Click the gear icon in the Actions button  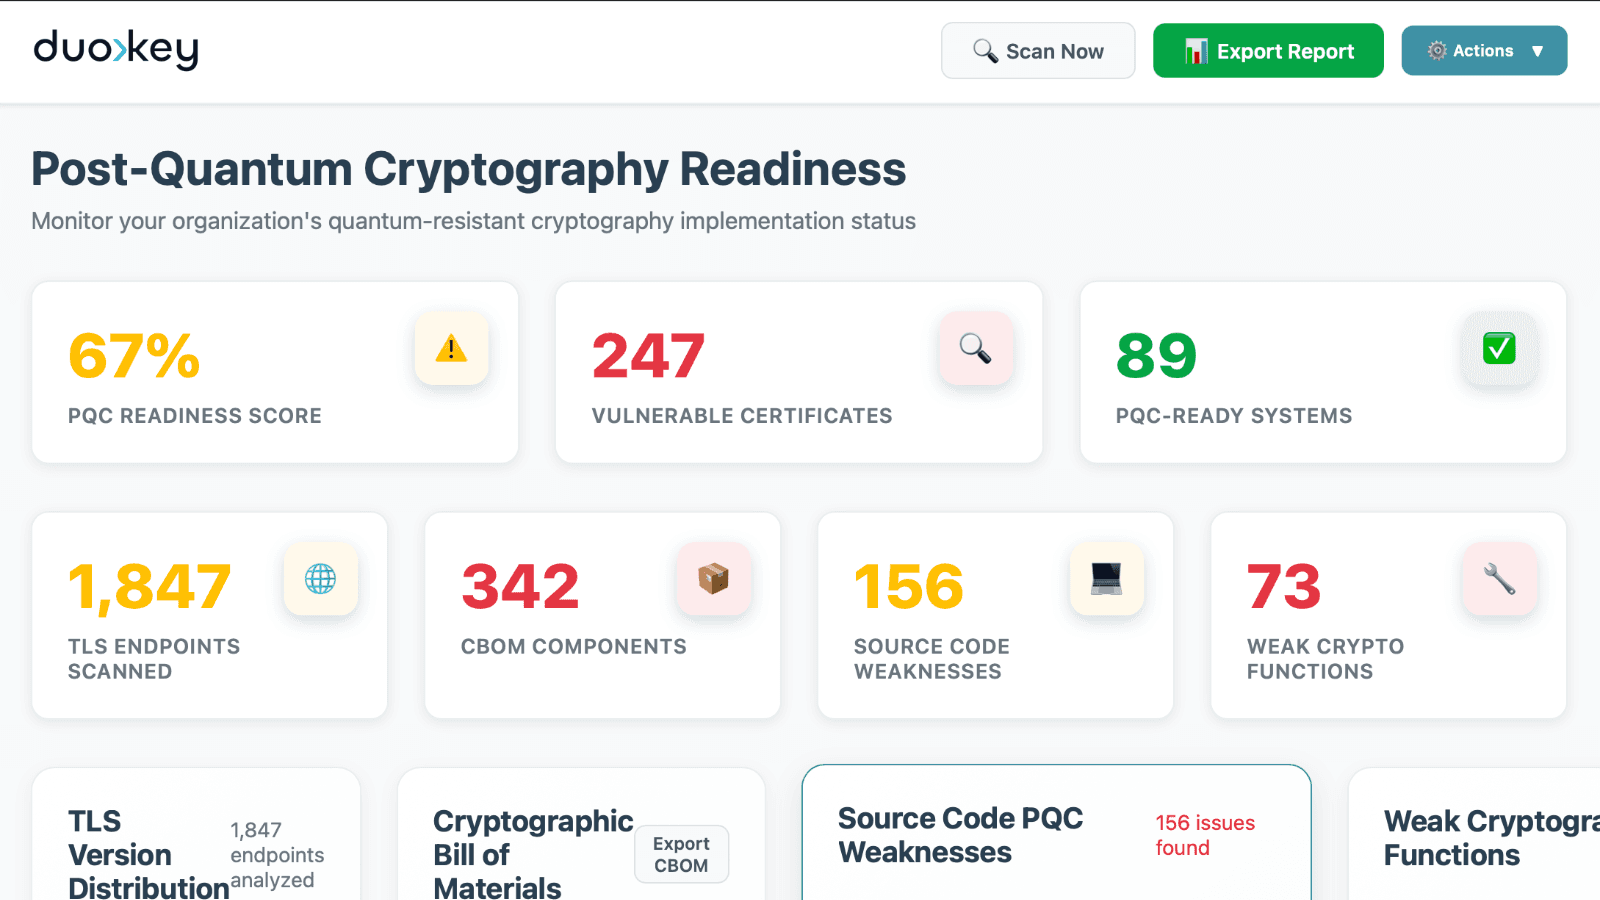pyautogui.click(x=1437, y=50)
